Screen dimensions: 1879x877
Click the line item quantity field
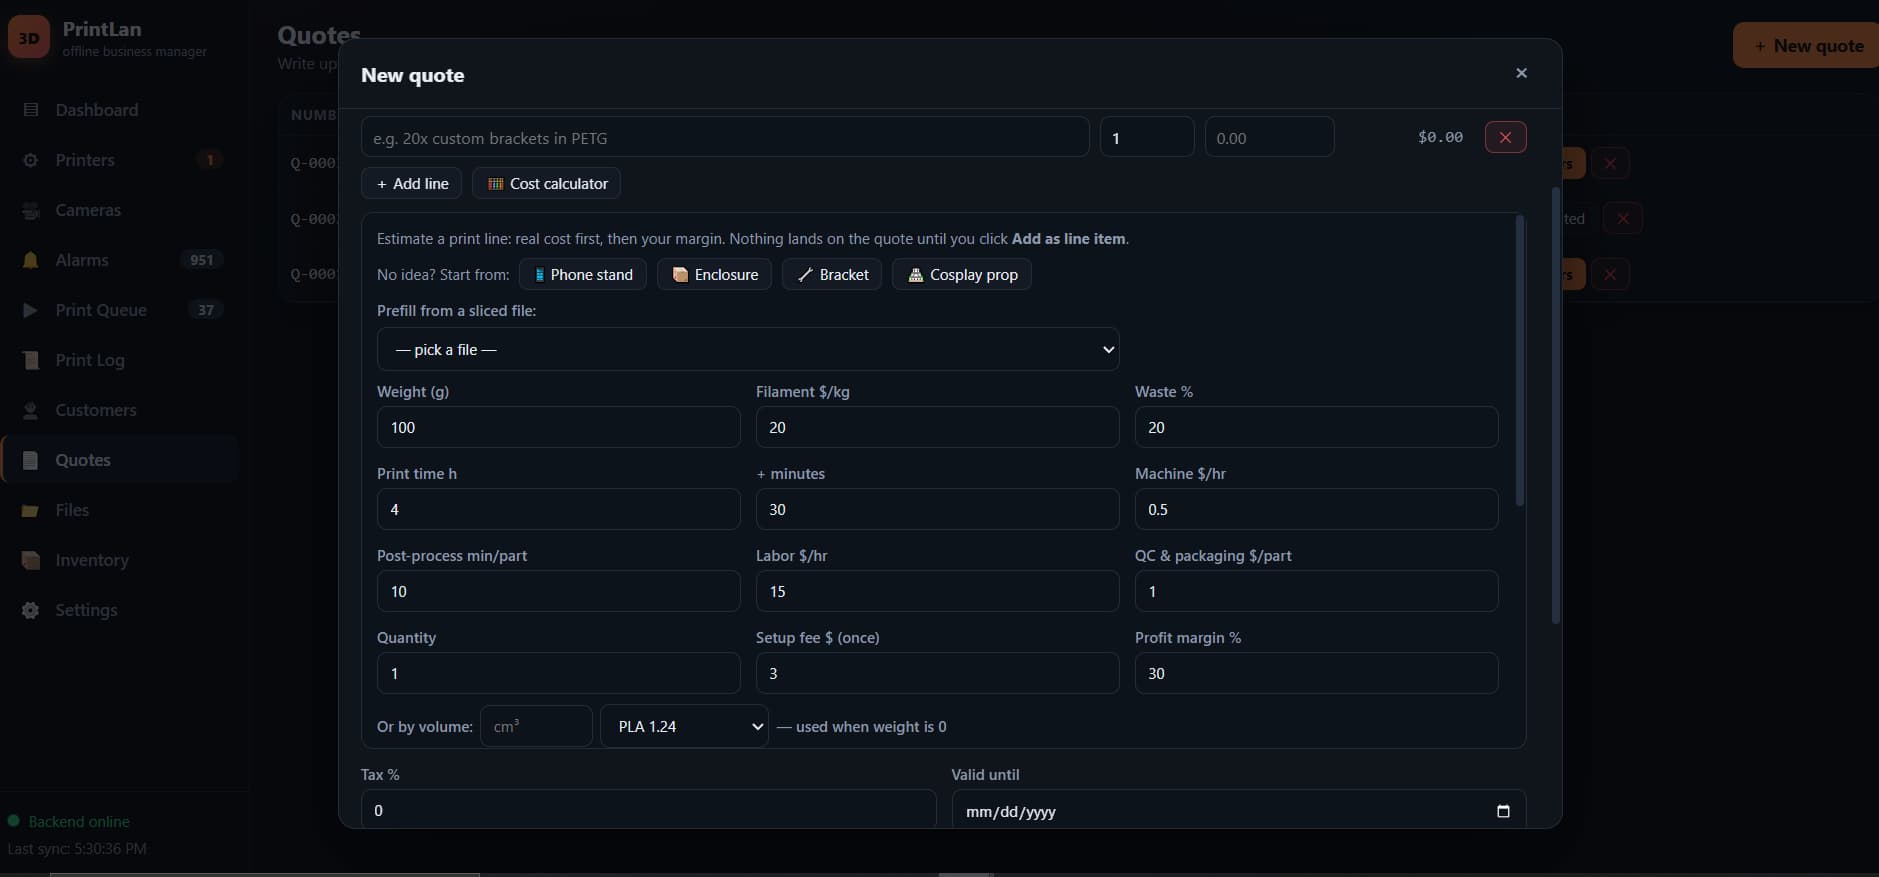coord(1147,137)
